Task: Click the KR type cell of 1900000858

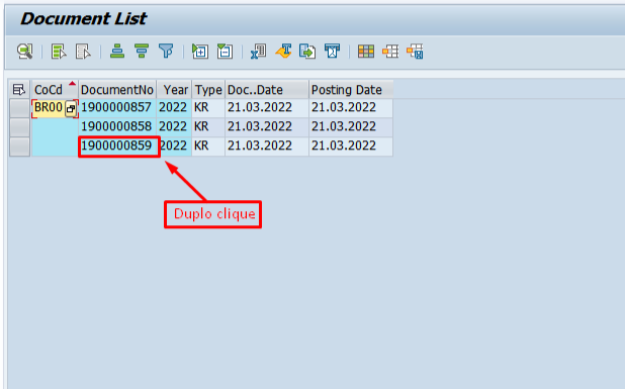Action: pos(208,127)
